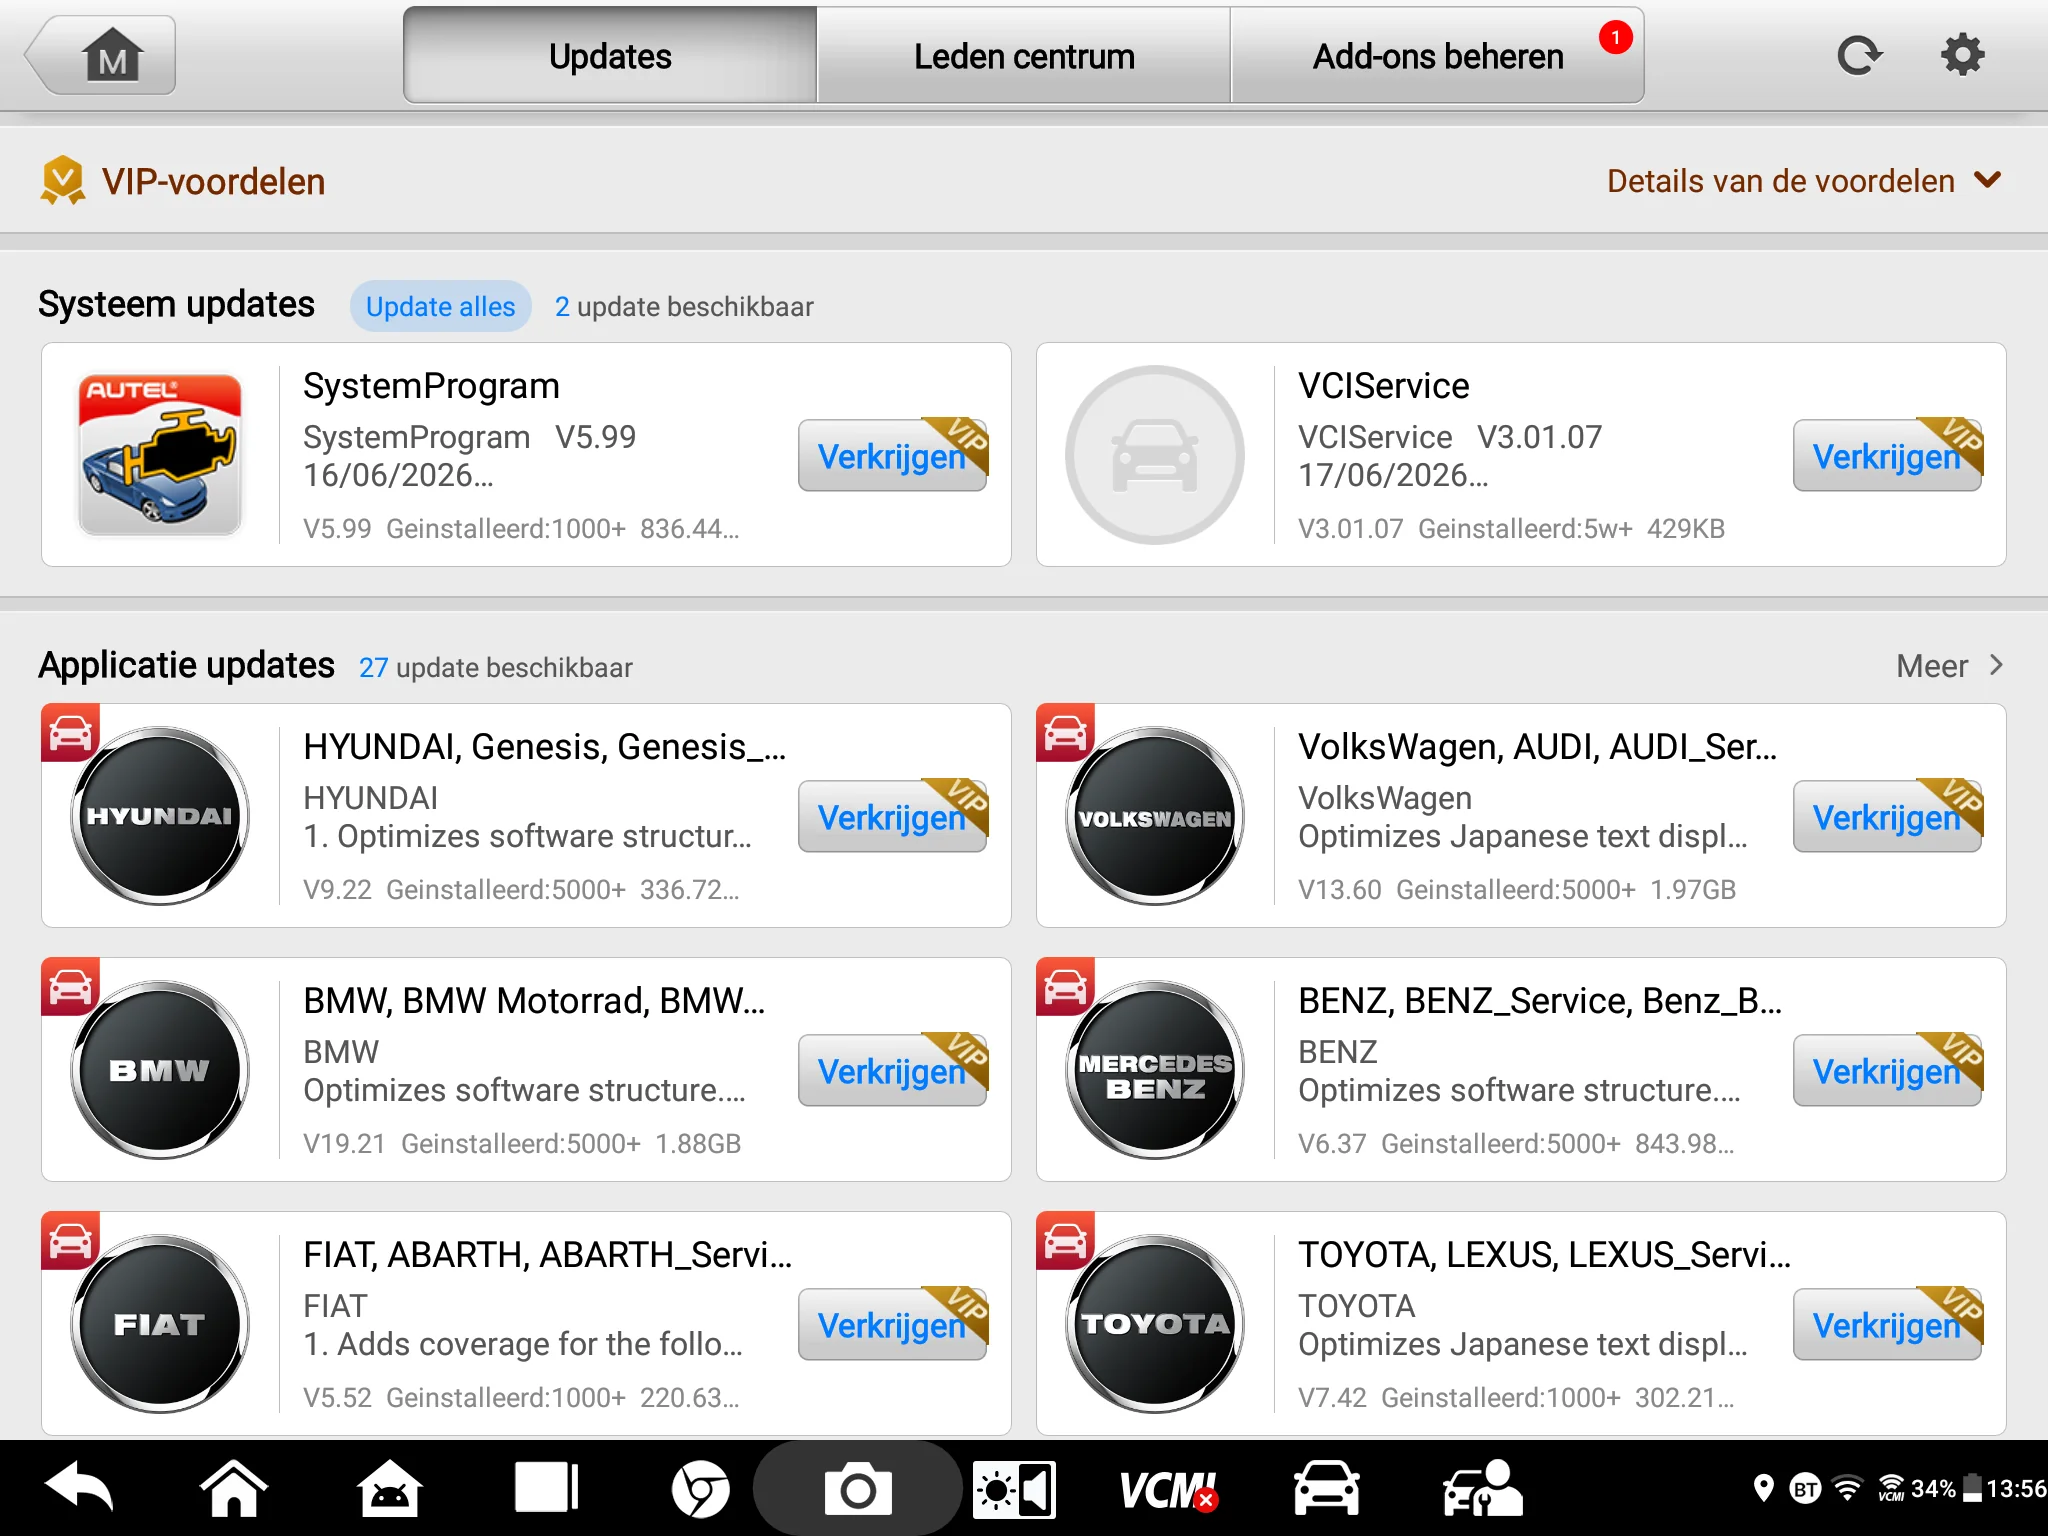This screenshot has height=1536, width=2048.
Task: Tap the location pin status icon
Action: pyautogui.click(x=1764, y=1489)
